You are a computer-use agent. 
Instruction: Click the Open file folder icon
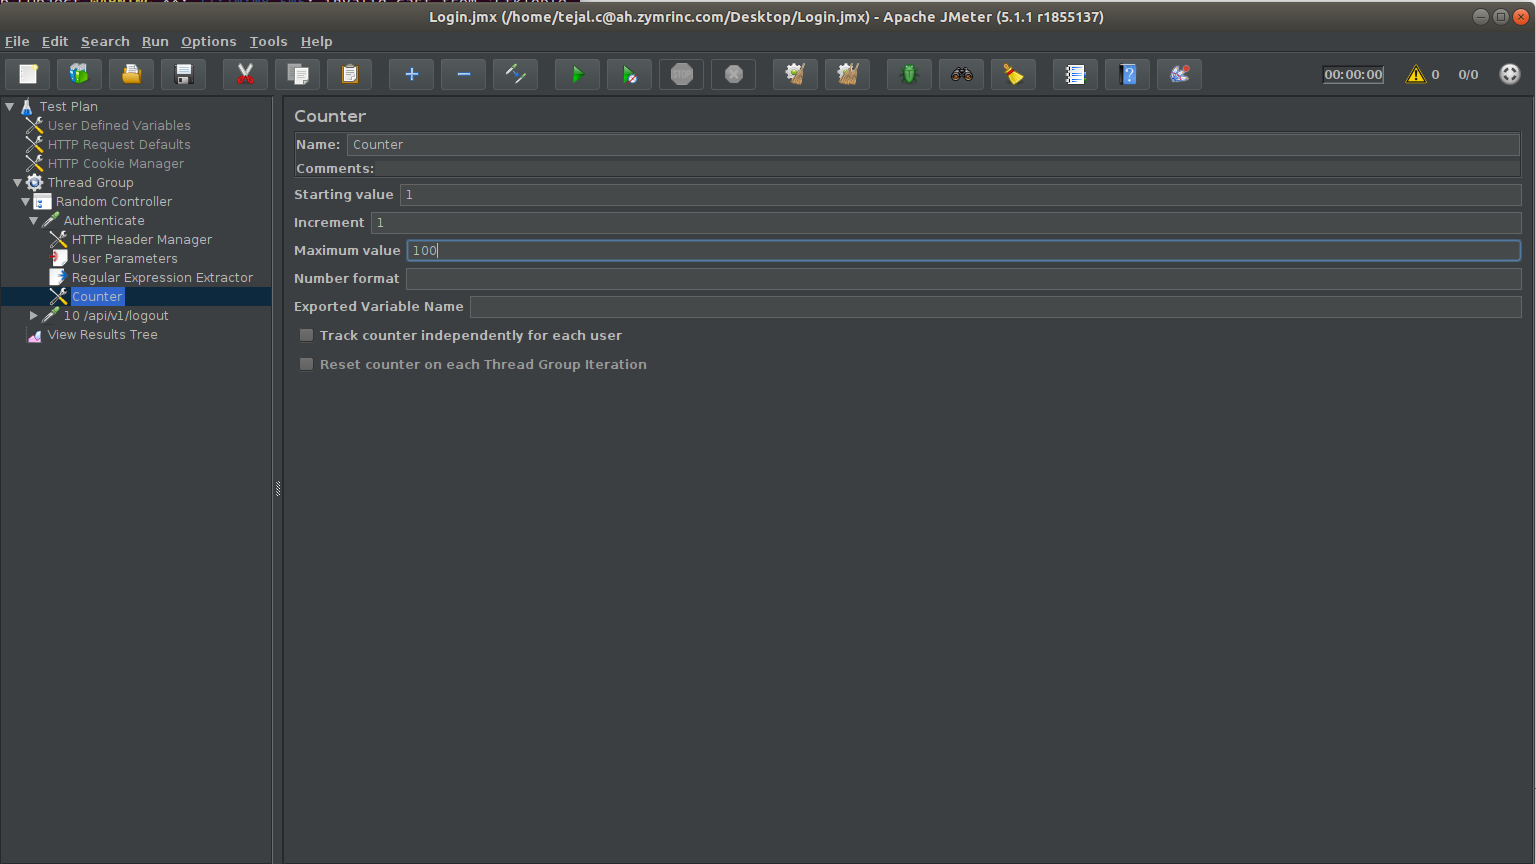131,74
